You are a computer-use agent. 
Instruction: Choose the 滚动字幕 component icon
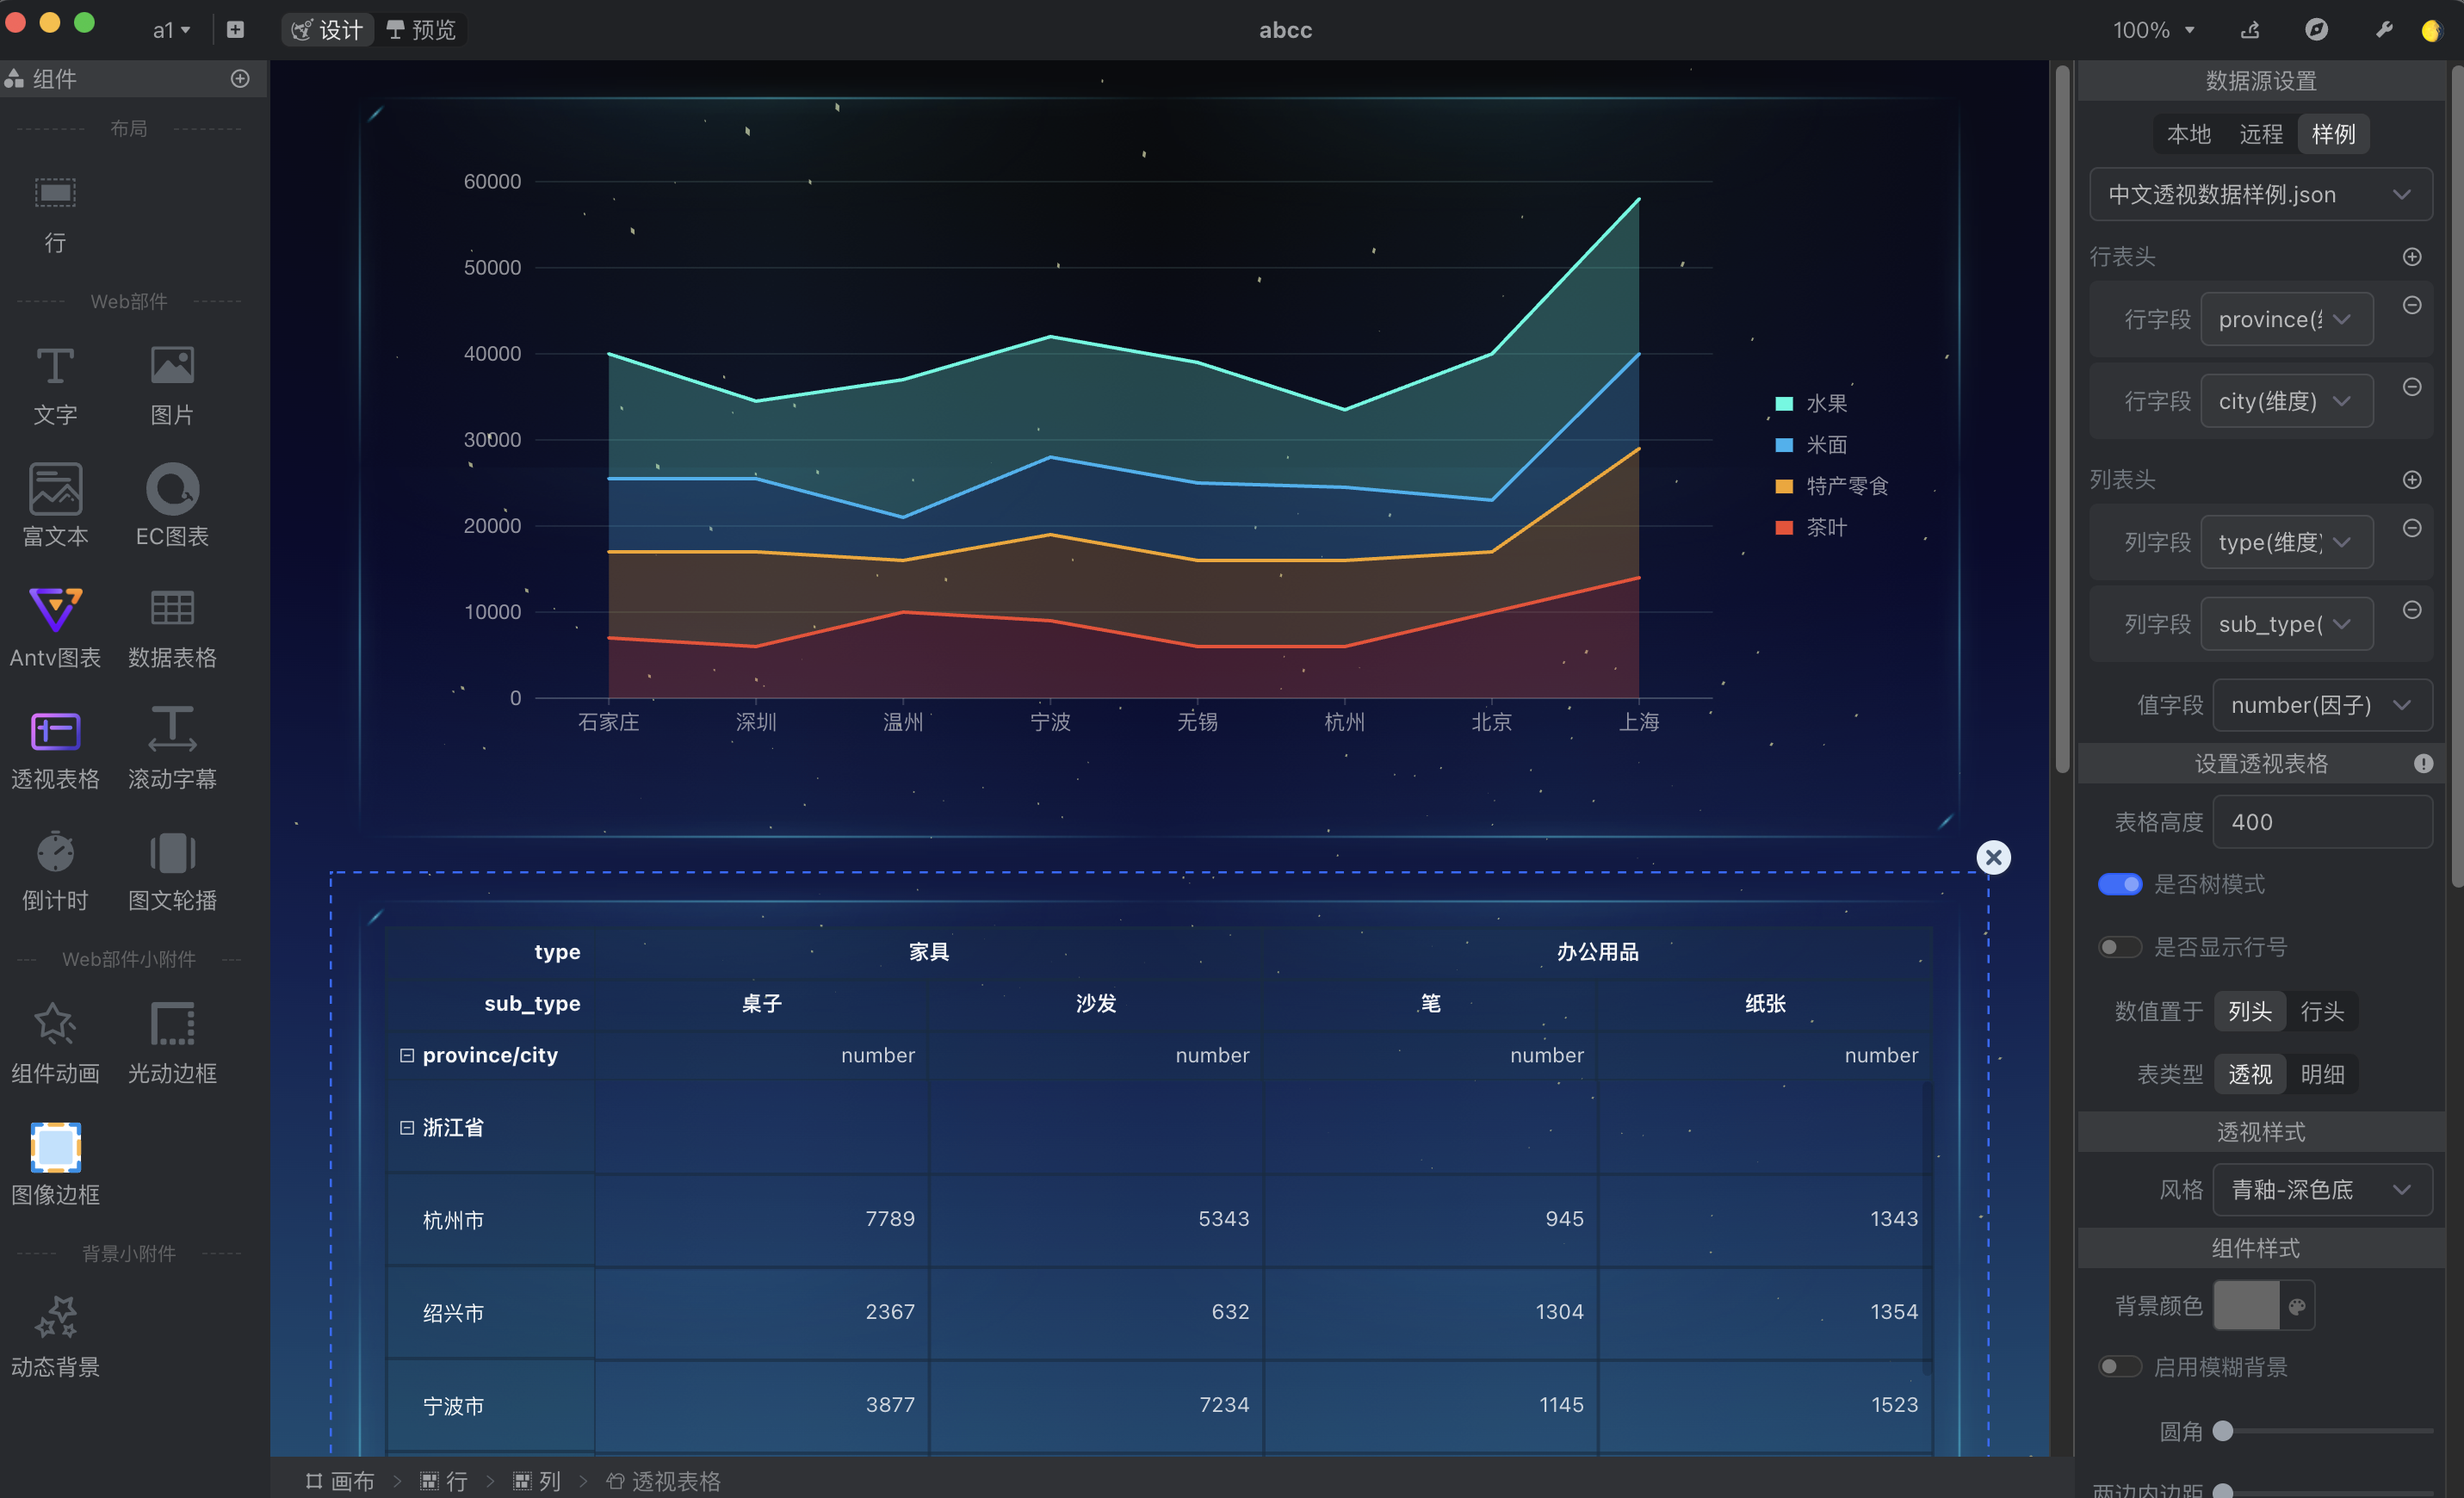tap(172, 730)
